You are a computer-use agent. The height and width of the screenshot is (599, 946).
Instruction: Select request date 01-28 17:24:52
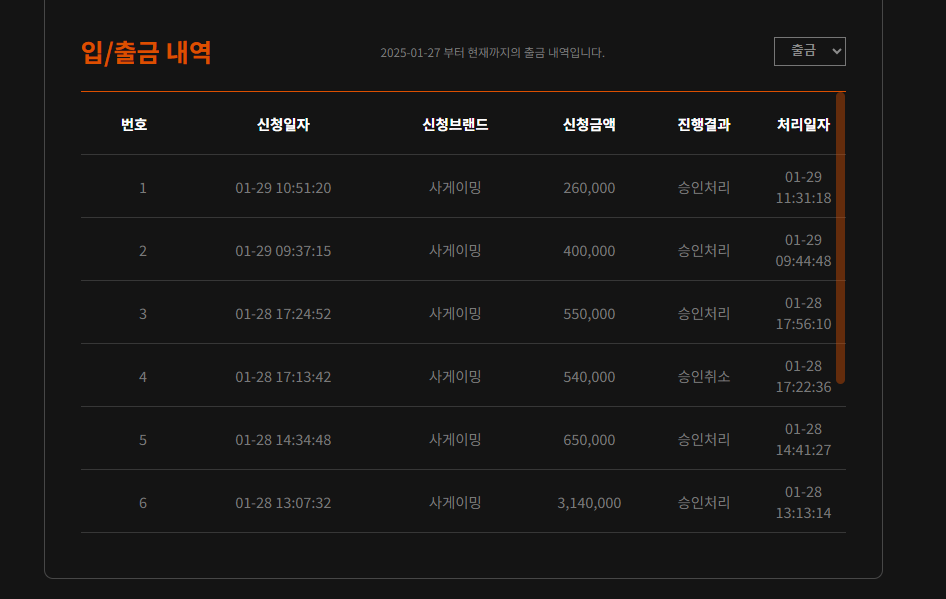coord(283,314)
